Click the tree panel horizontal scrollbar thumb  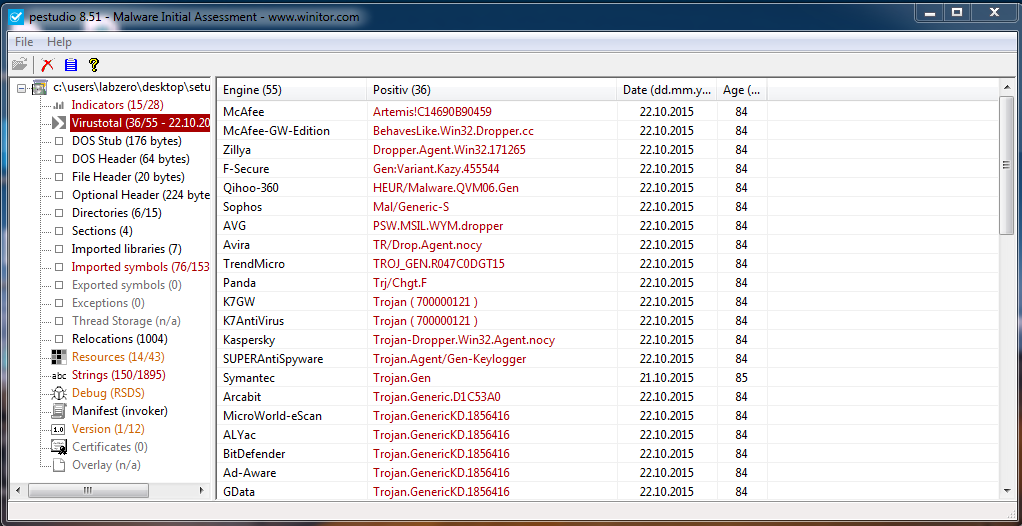point(89,490)
